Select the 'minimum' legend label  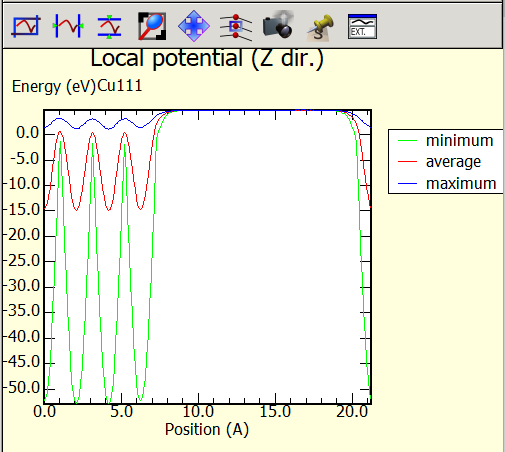pyautogui.click(x=459, y=140)
